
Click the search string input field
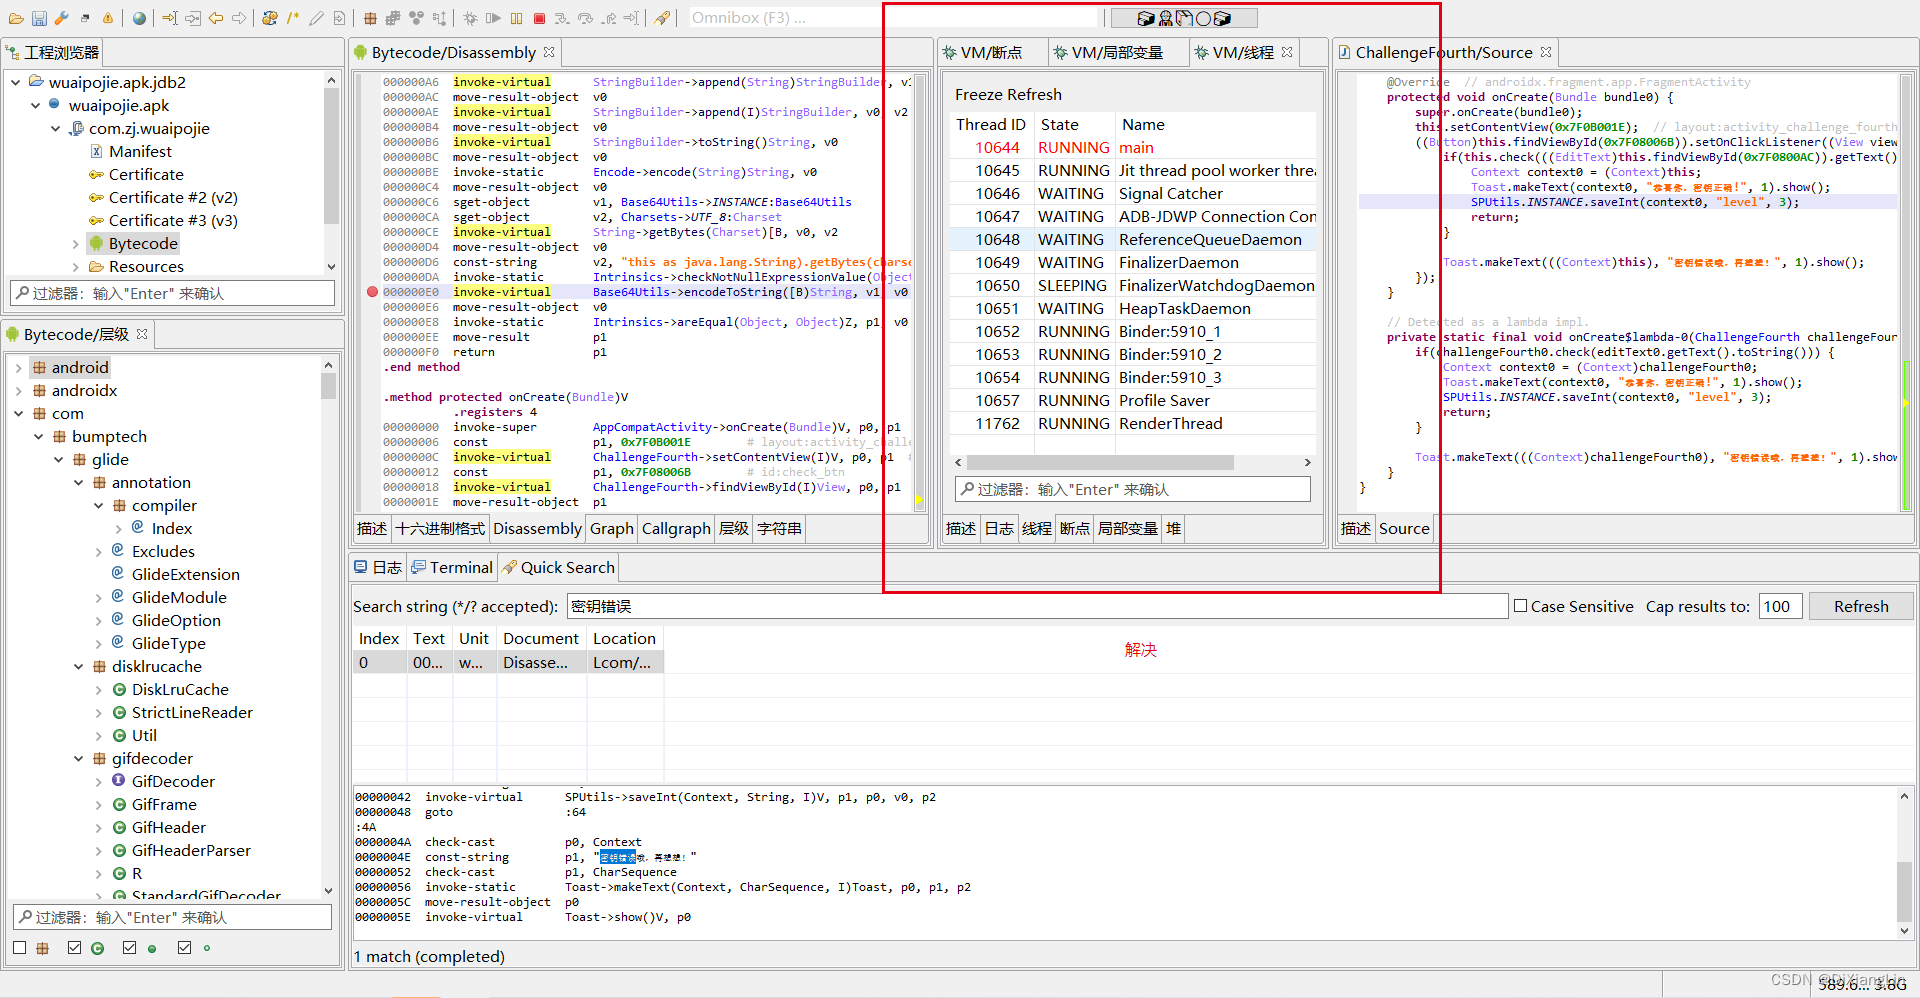1000,605
